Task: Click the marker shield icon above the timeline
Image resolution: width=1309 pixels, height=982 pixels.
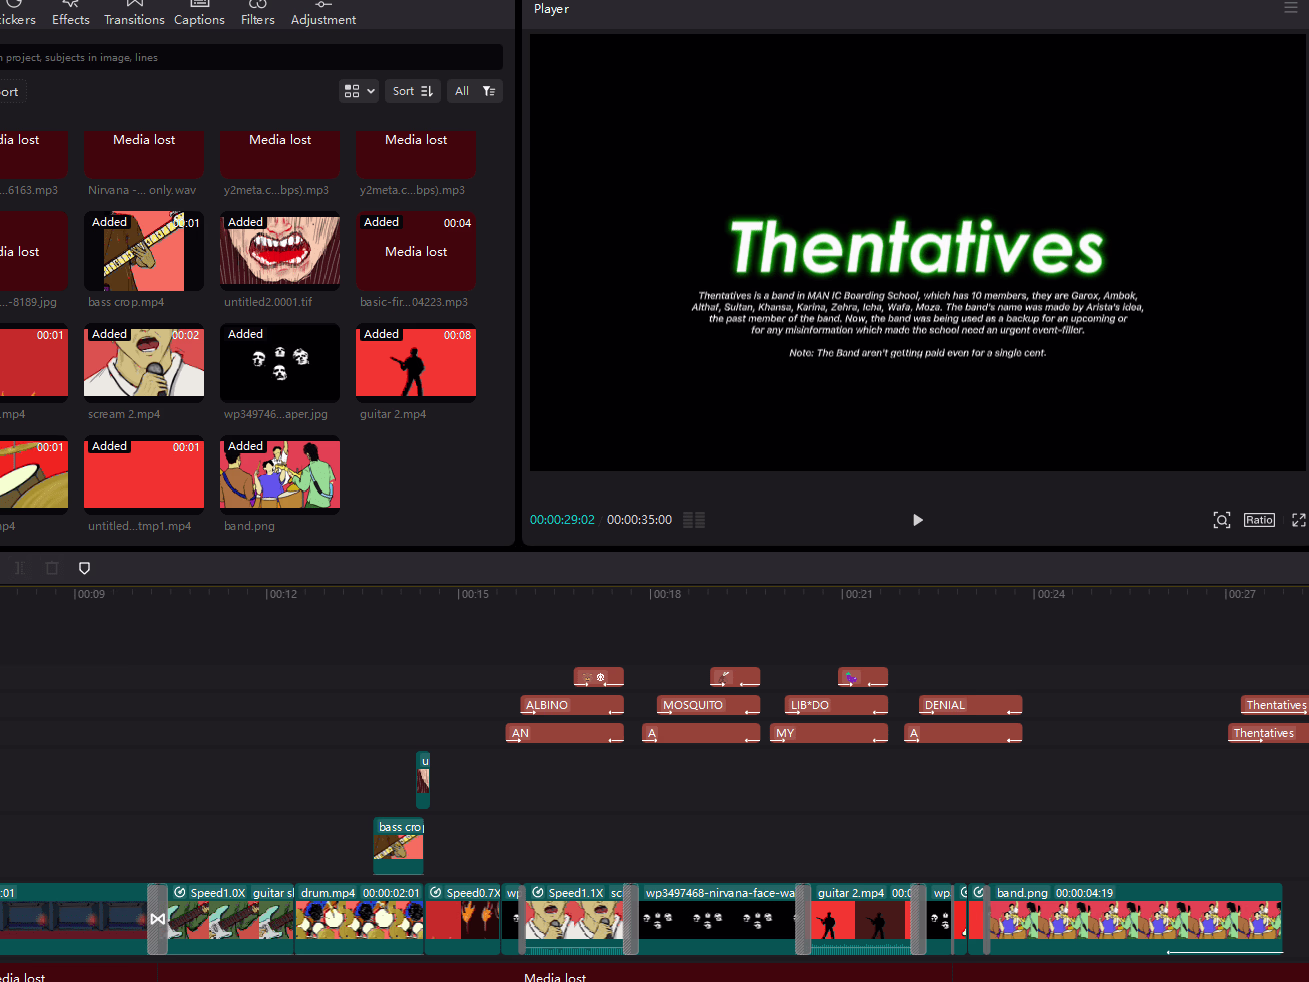Action: click(x=85, y=568)
